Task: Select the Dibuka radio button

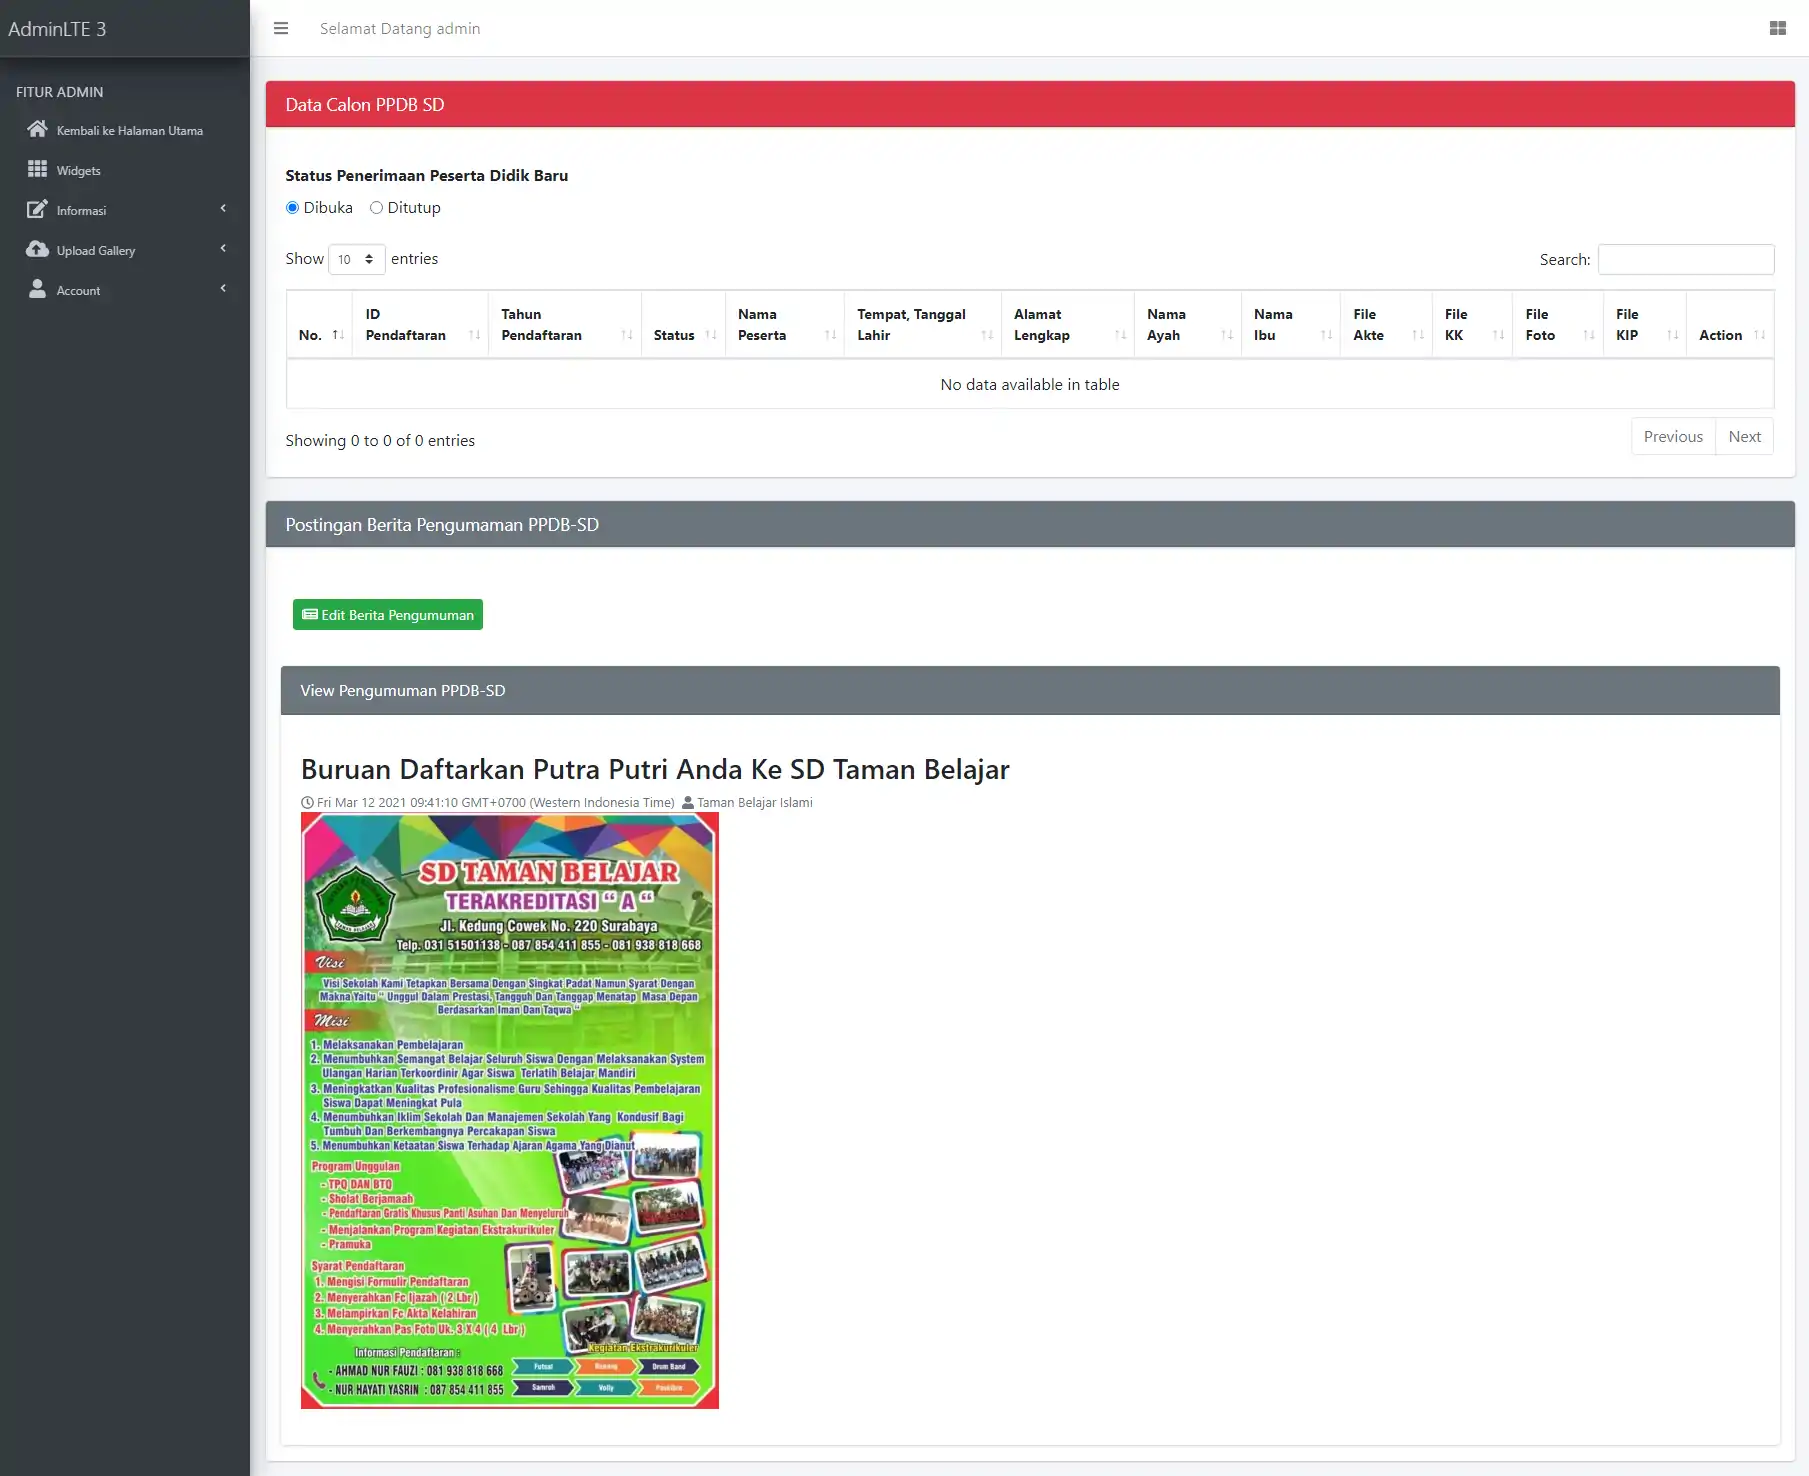Action: [x=292, y=207]
